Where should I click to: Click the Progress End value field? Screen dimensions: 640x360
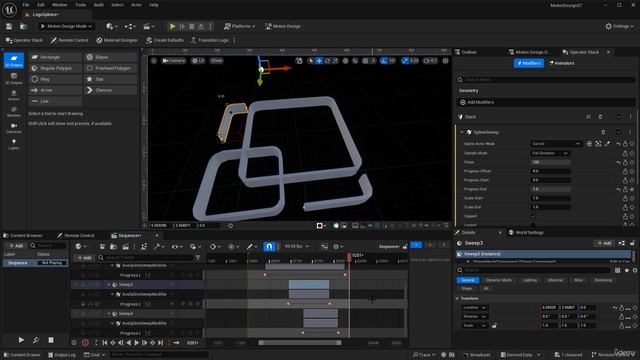(551, 189)
